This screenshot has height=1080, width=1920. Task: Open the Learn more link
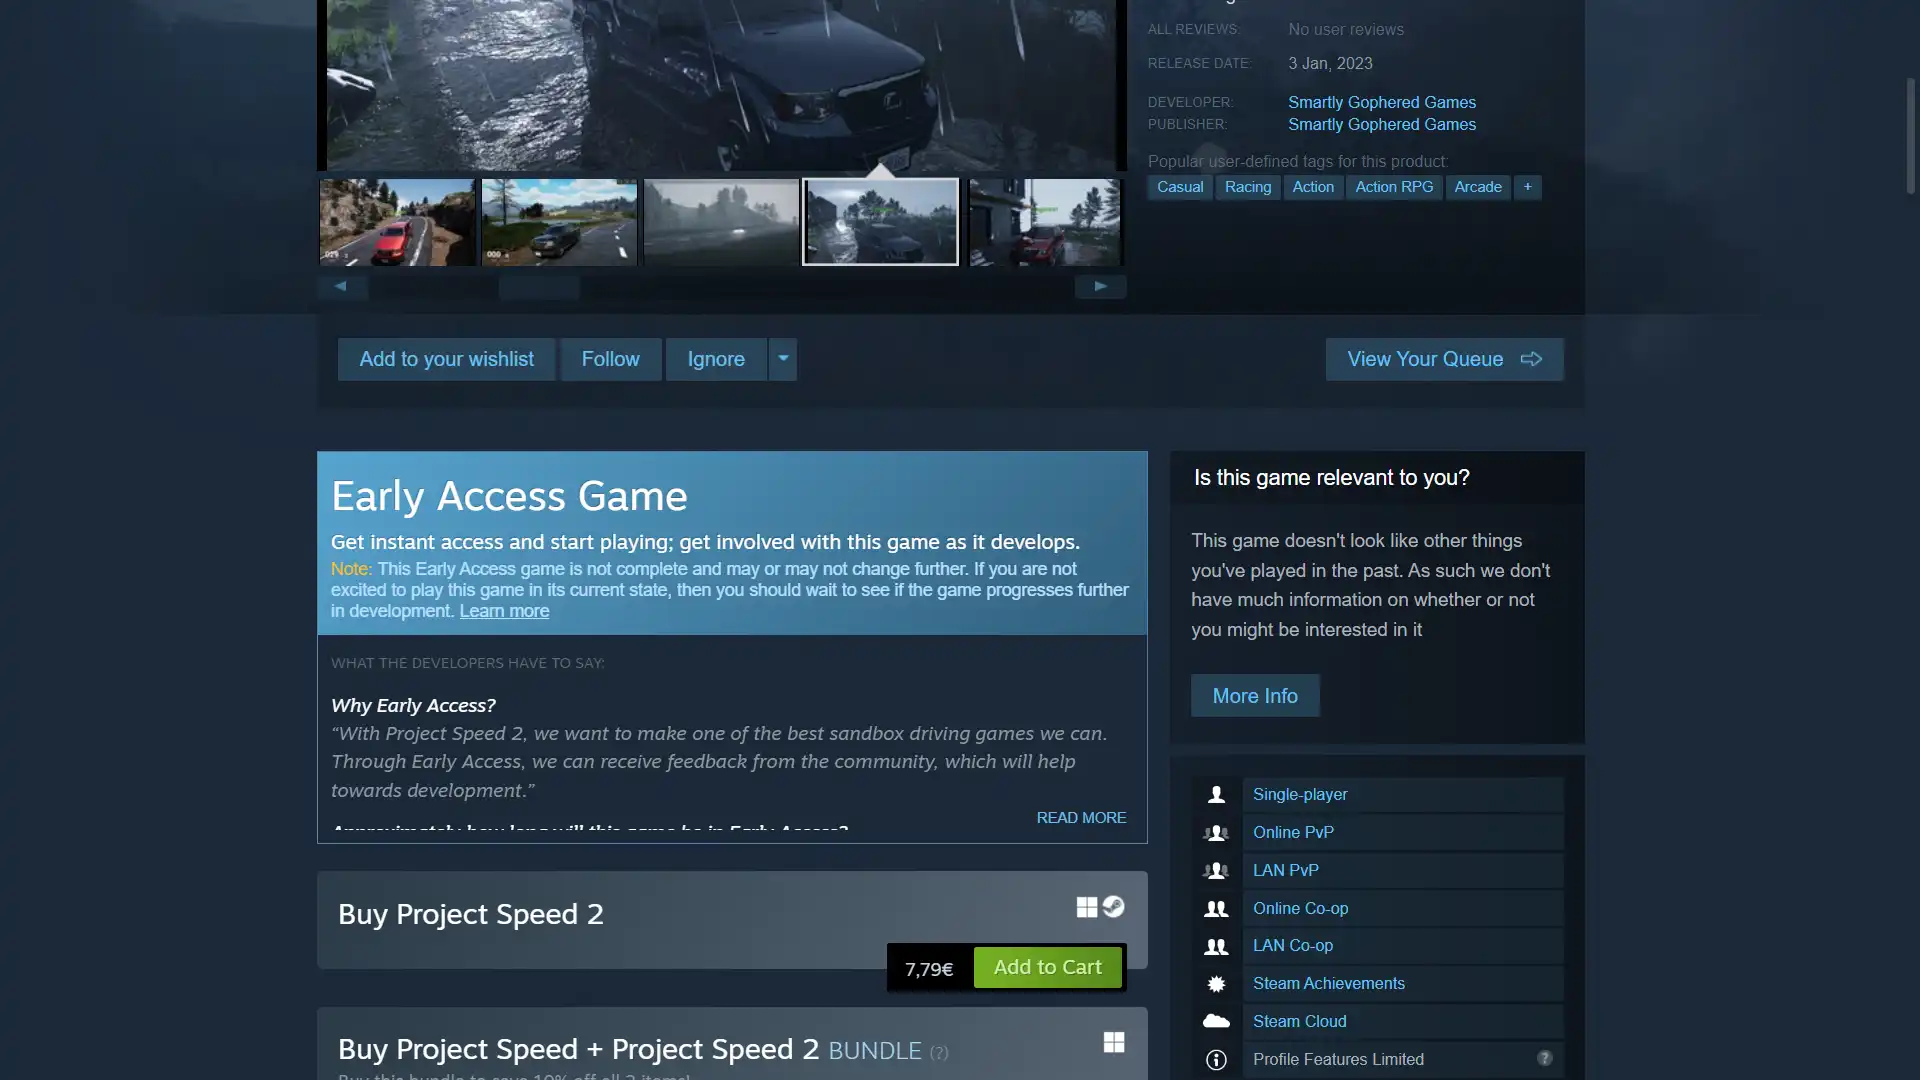coord(504,611)
